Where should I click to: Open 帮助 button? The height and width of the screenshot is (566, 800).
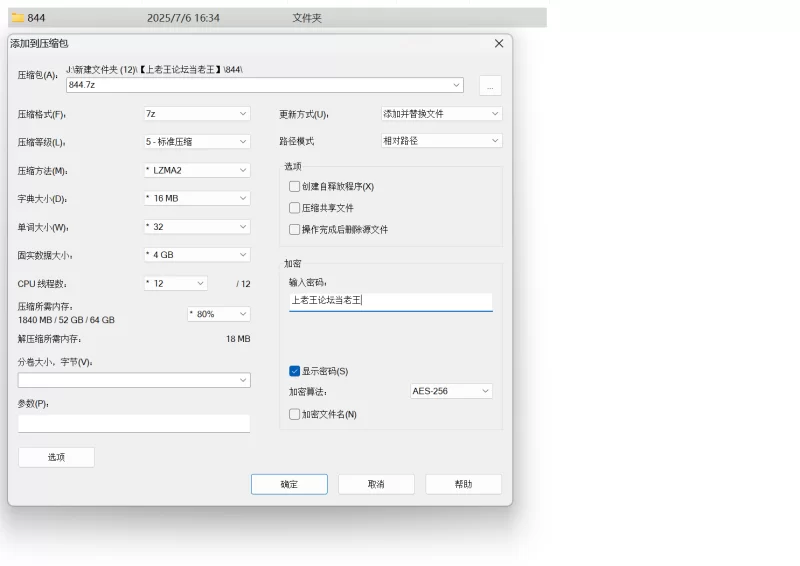click(463, 484)
